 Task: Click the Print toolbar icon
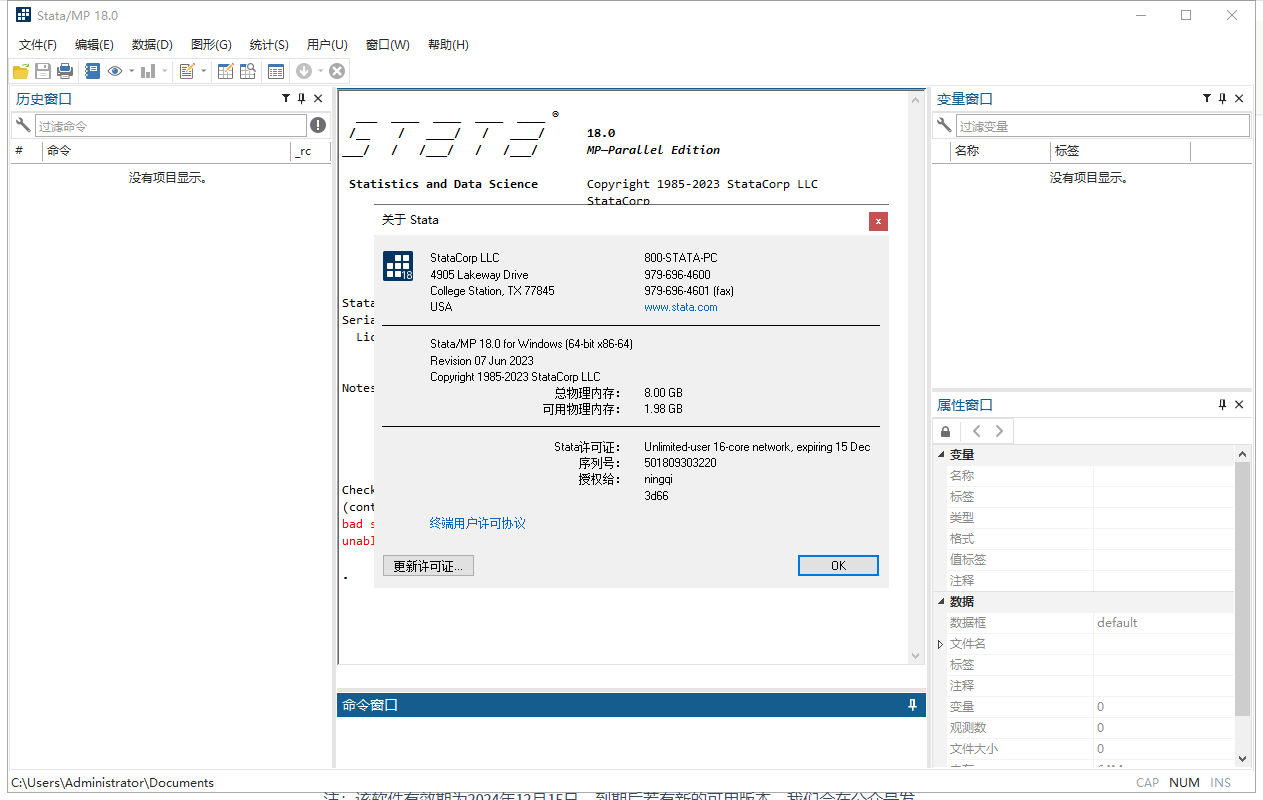pos(64,70)
